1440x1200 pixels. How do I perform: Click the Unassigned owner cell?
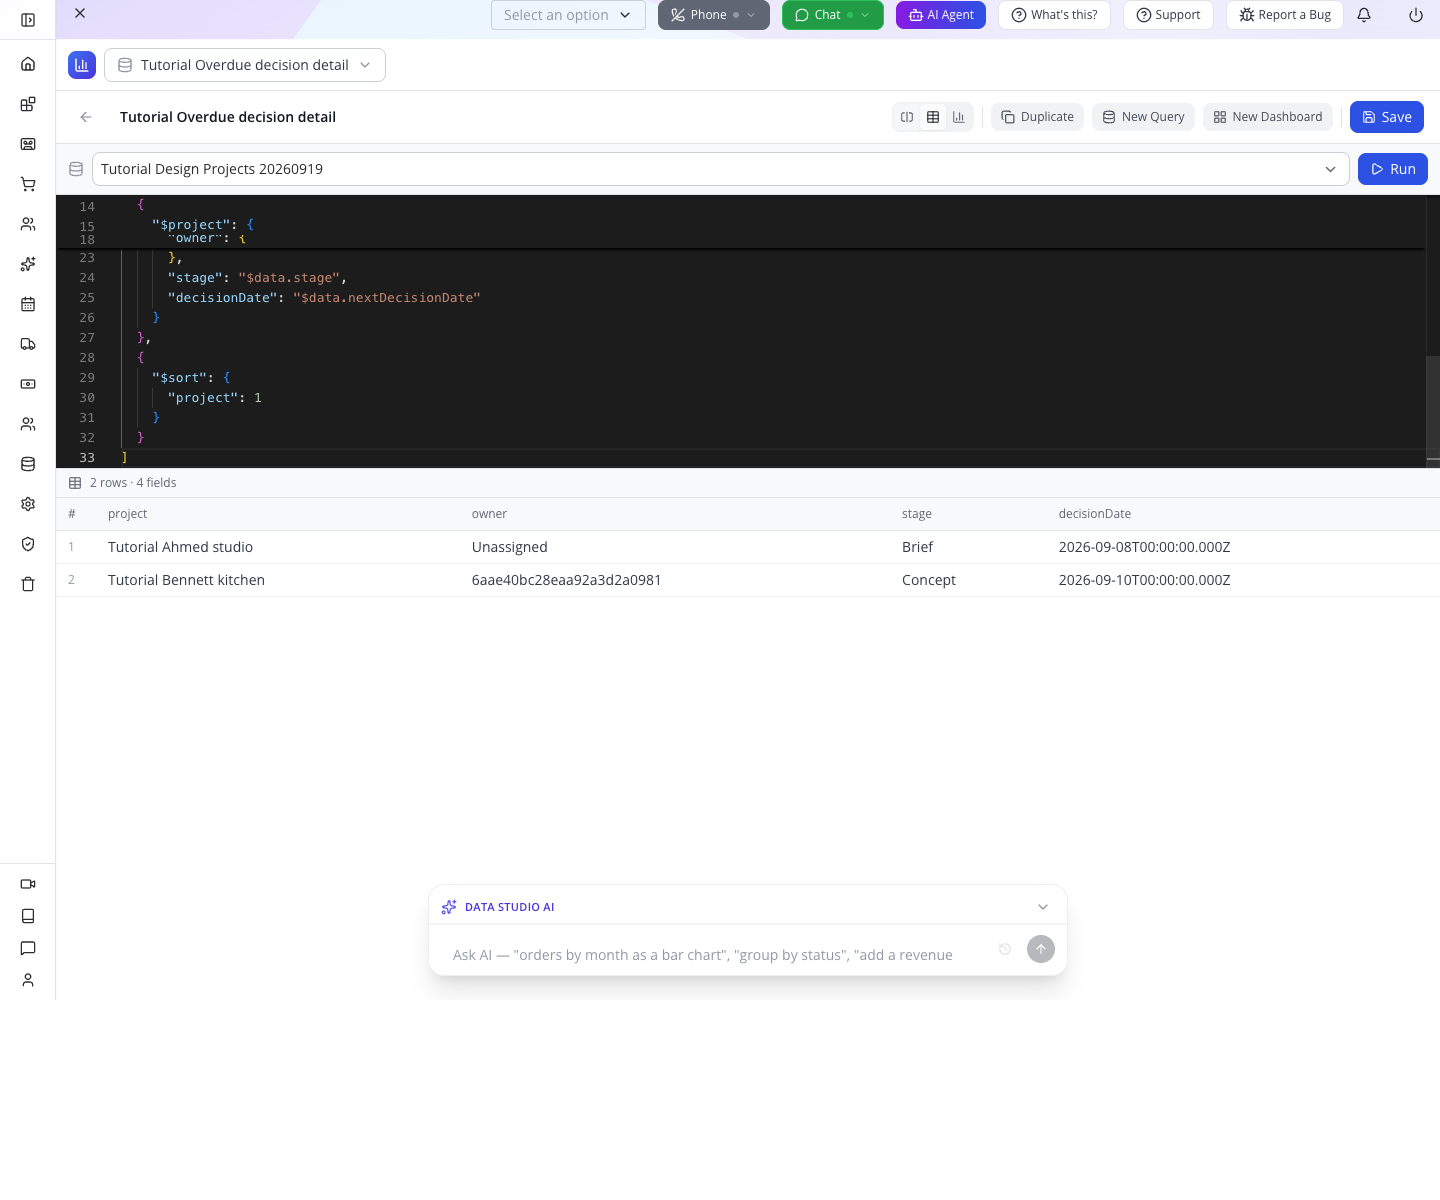[x=509, y=547]
